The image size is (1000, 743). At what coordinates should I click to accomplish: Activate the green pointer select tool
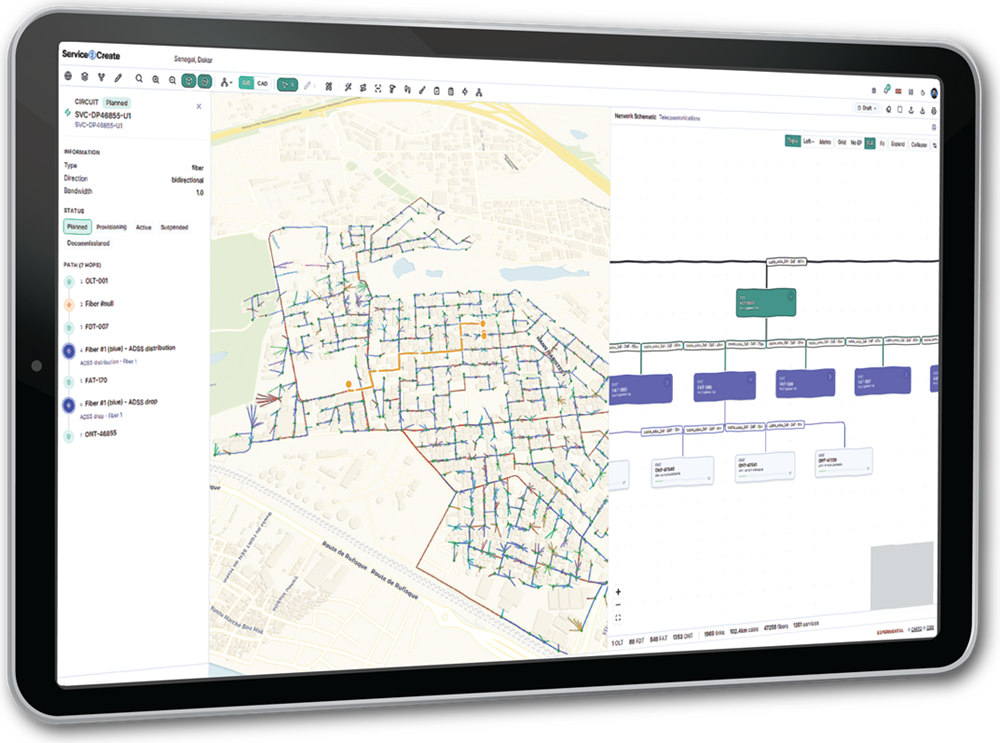[287, 84]
